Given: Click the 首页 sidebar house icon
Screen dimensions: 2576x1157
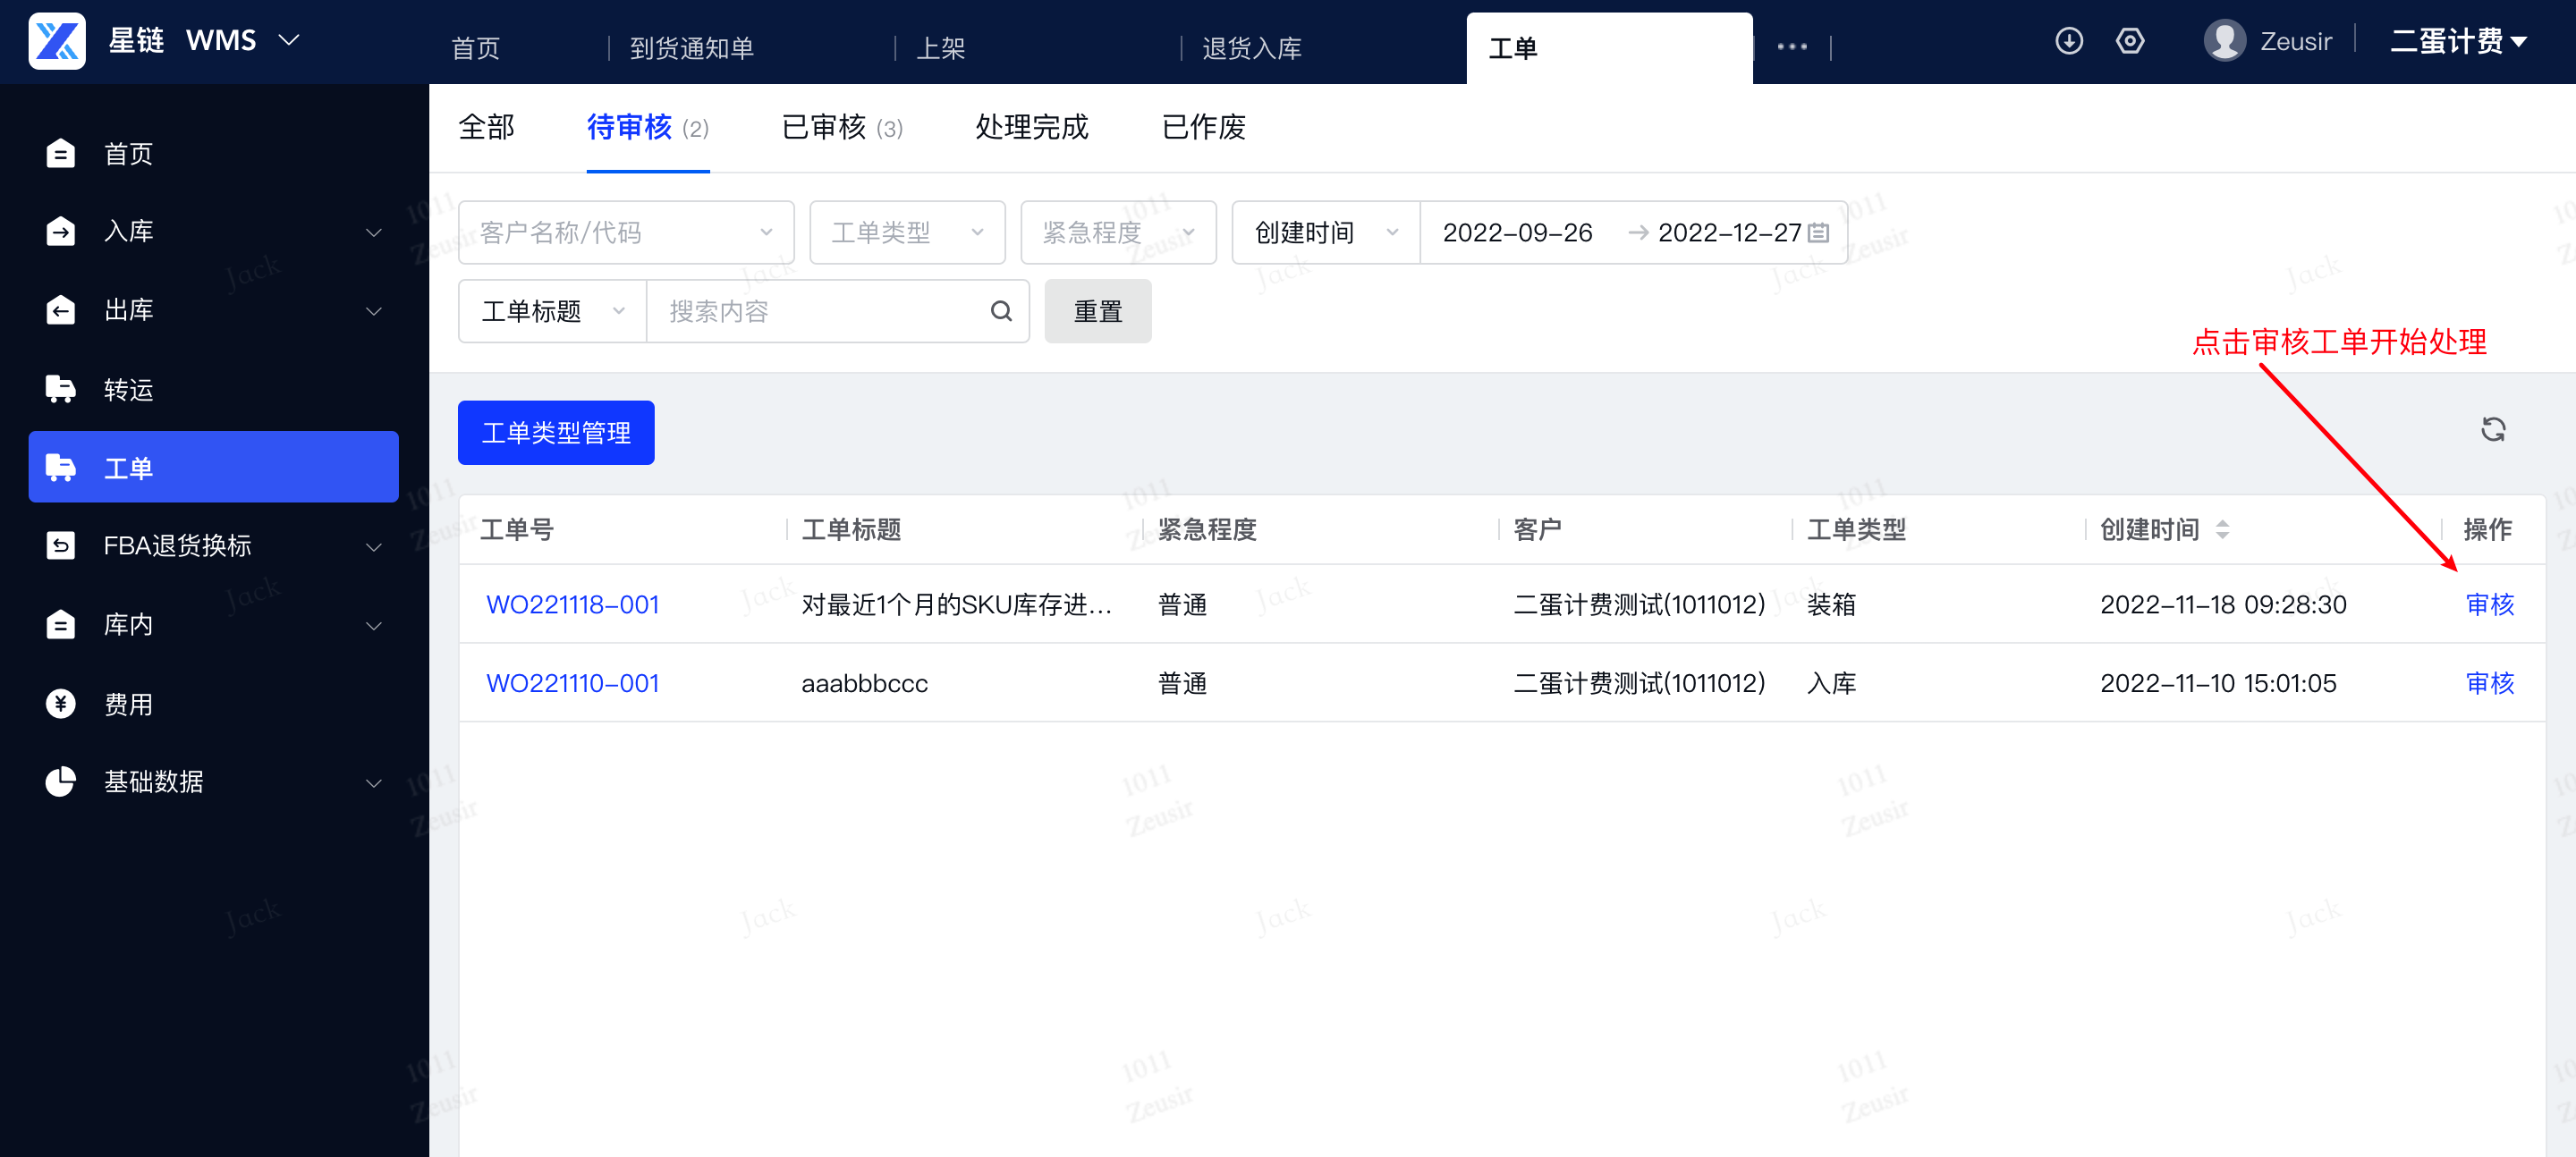Looking at the screenshot, I should tap(61, 153).
